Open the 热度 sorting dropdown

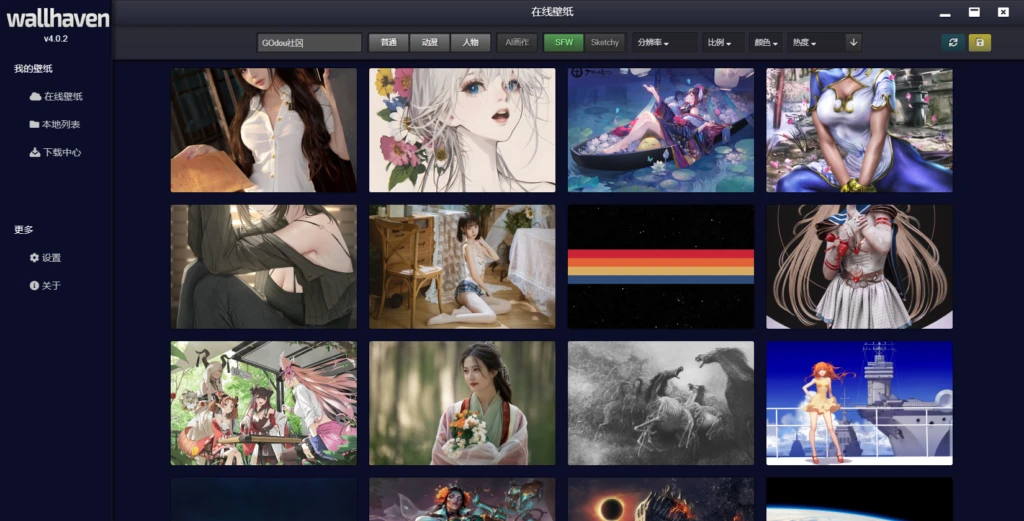tap(804, 43)
